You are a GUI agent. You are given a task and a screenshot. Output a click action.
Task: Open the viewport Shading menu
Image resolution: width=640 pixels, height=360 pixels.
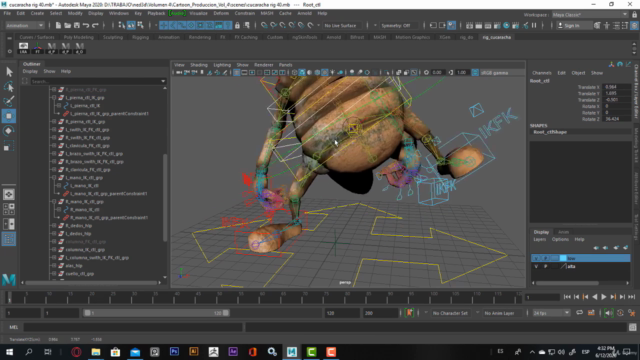click(x=199, y=65)
